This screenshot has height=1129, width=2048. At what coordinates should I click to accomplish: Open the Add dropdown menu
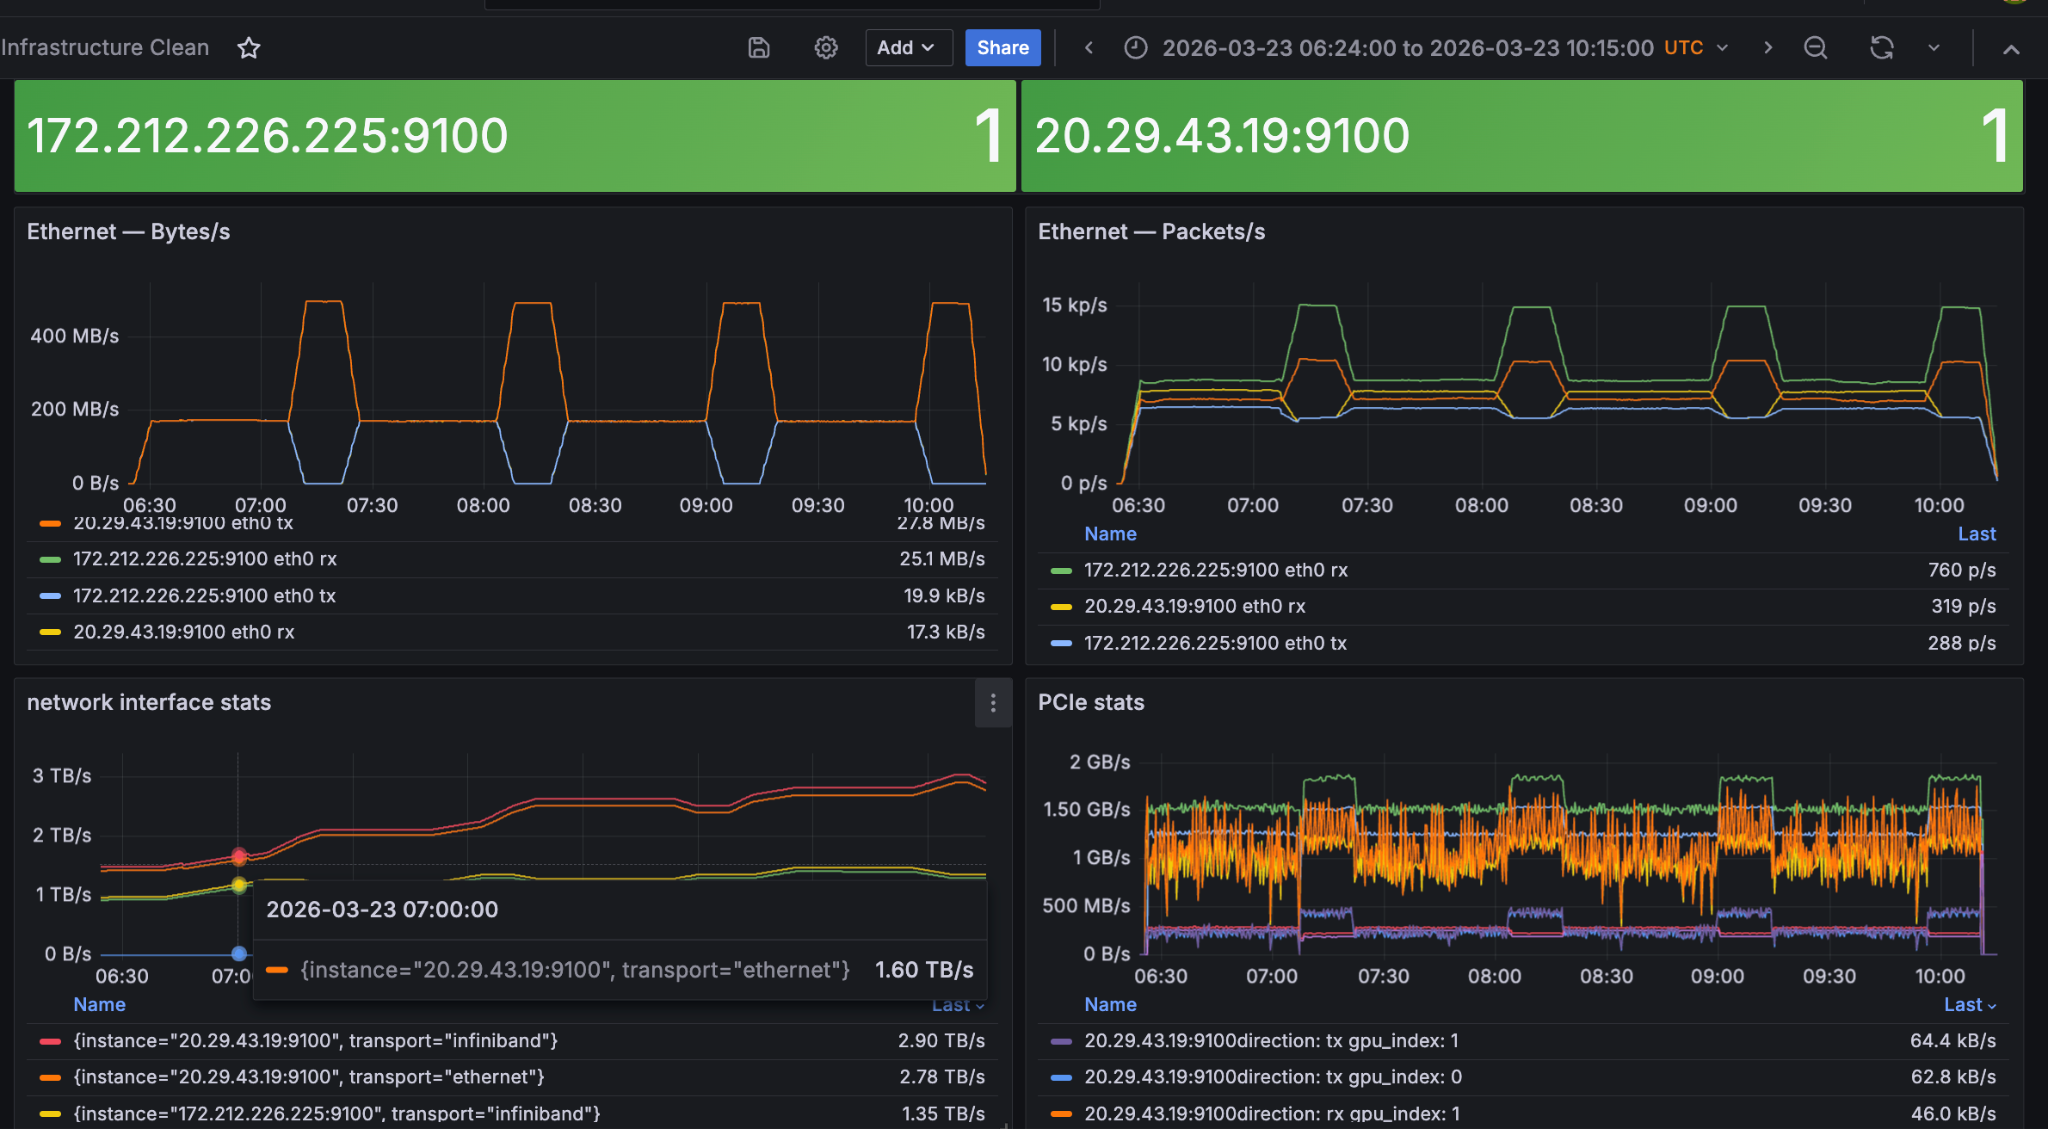click(907, 48)
